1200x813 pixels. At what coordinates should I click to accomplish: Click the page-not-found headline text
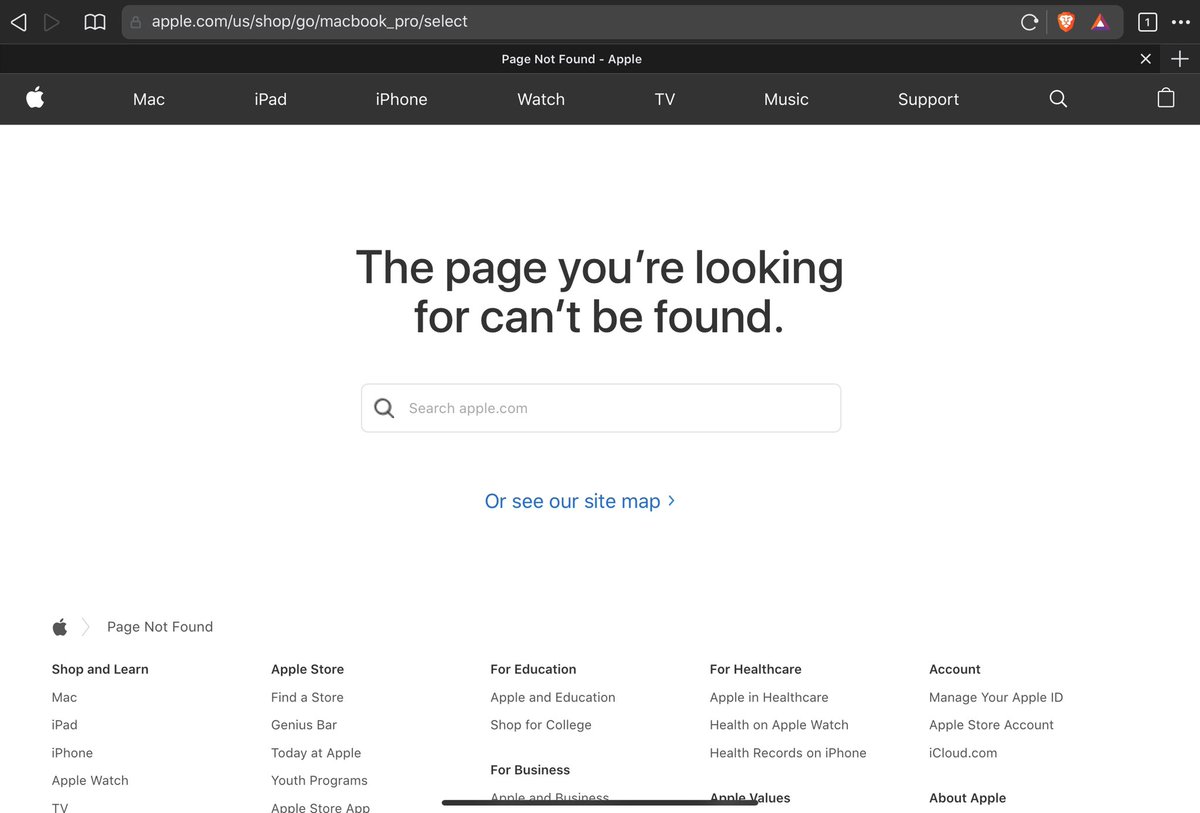600,292
